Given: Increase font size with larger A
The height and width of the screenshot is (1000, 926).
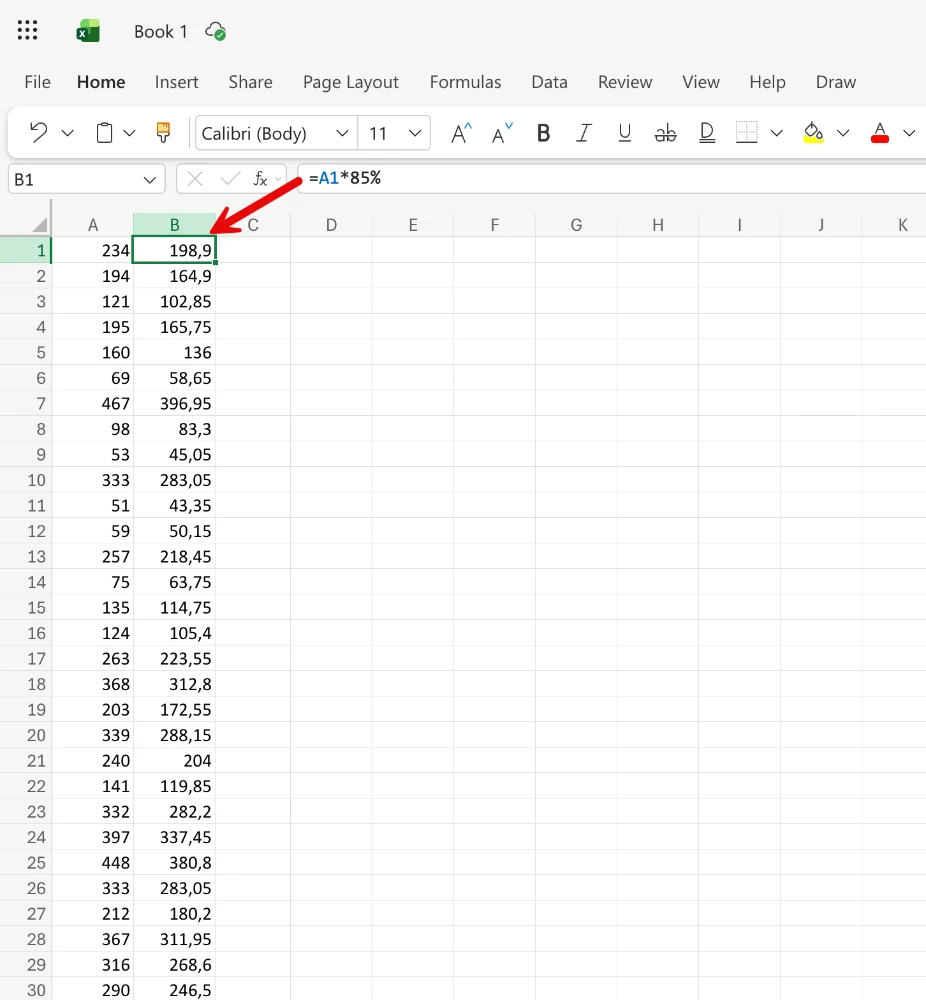Looking at the screenshot, I should click(461, 133).
